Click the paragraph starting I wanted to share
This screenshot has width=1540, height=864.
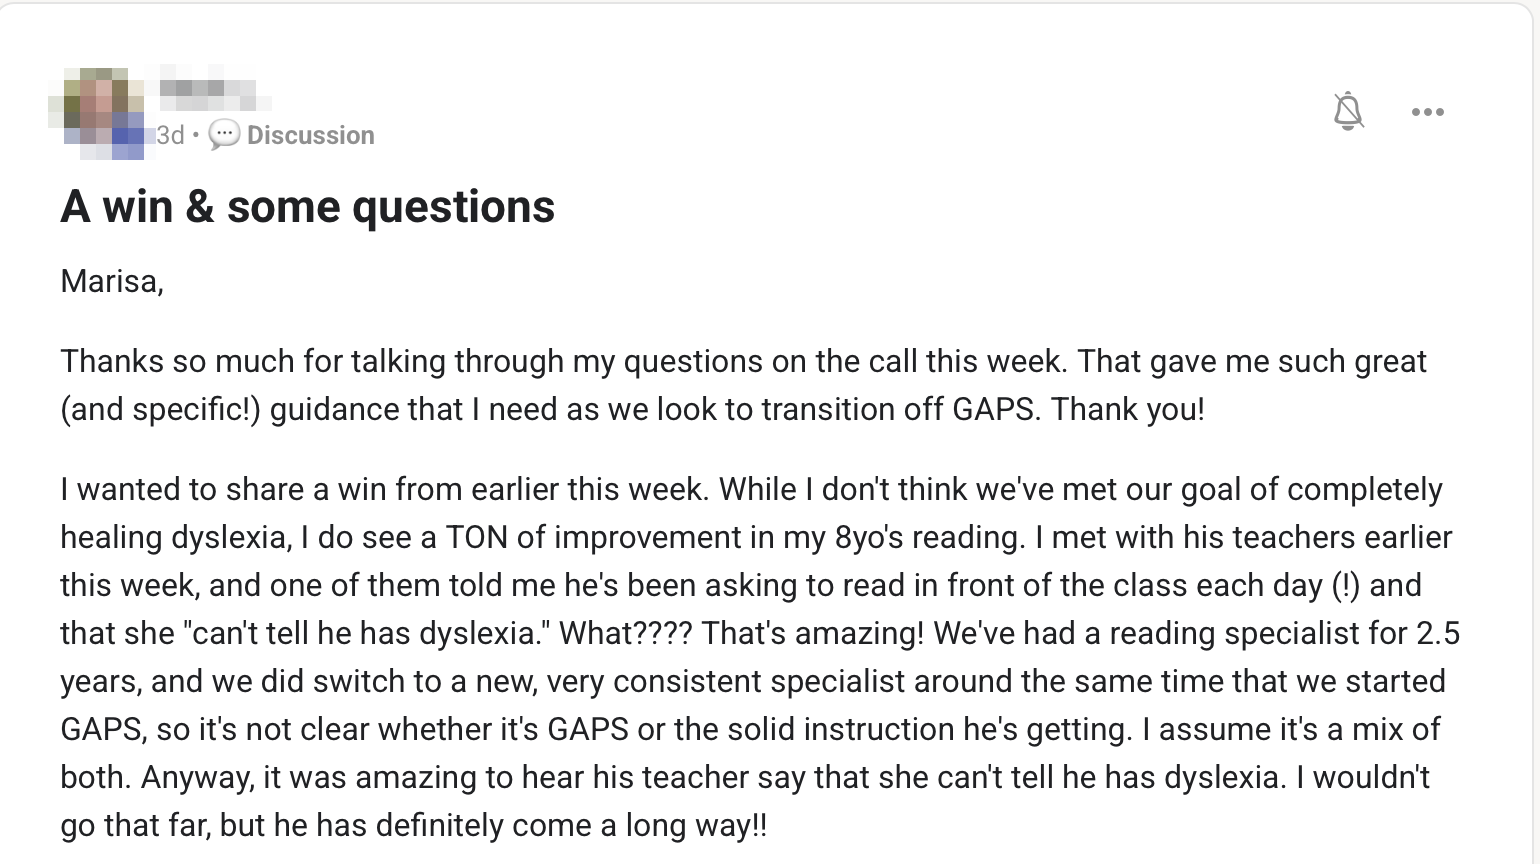[760, 657]
